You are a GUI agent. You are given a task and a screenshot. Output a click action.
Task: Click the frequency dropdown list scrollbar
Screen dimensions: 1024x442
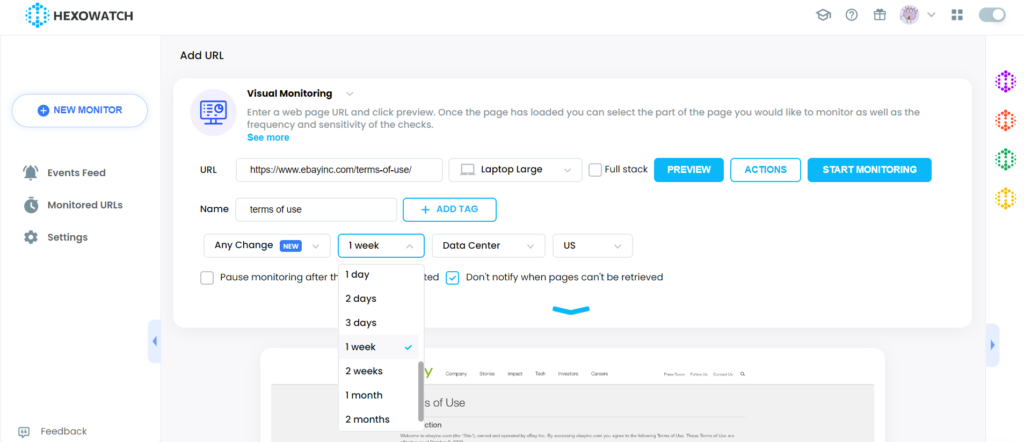[421, 390]
